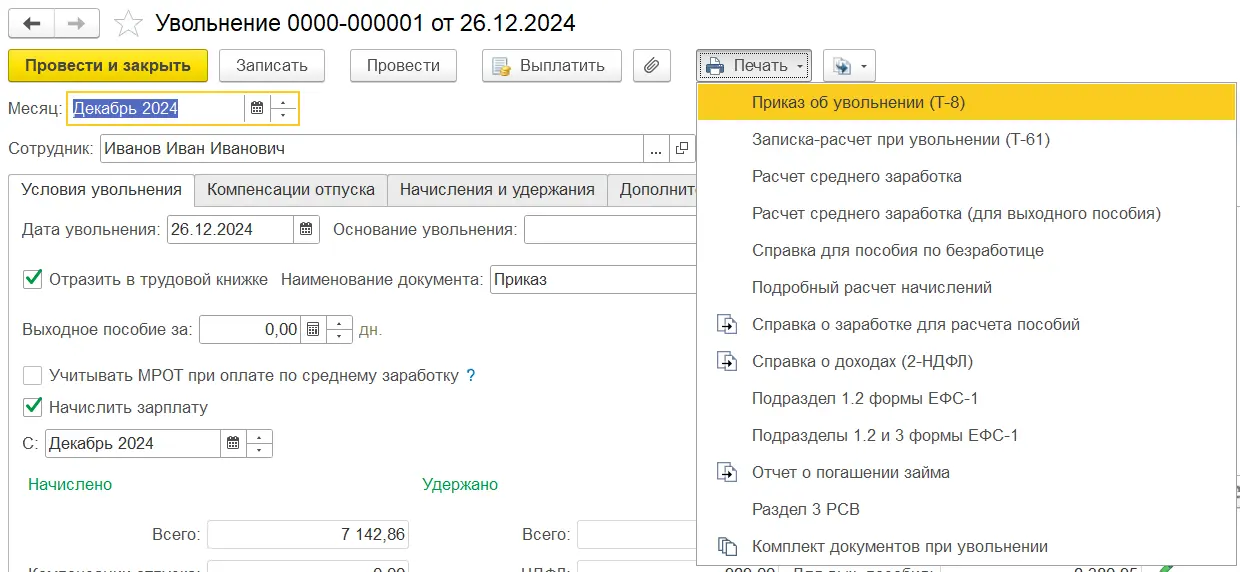
Task: Open attached files via paperclip icon
Action: point(651,66)
